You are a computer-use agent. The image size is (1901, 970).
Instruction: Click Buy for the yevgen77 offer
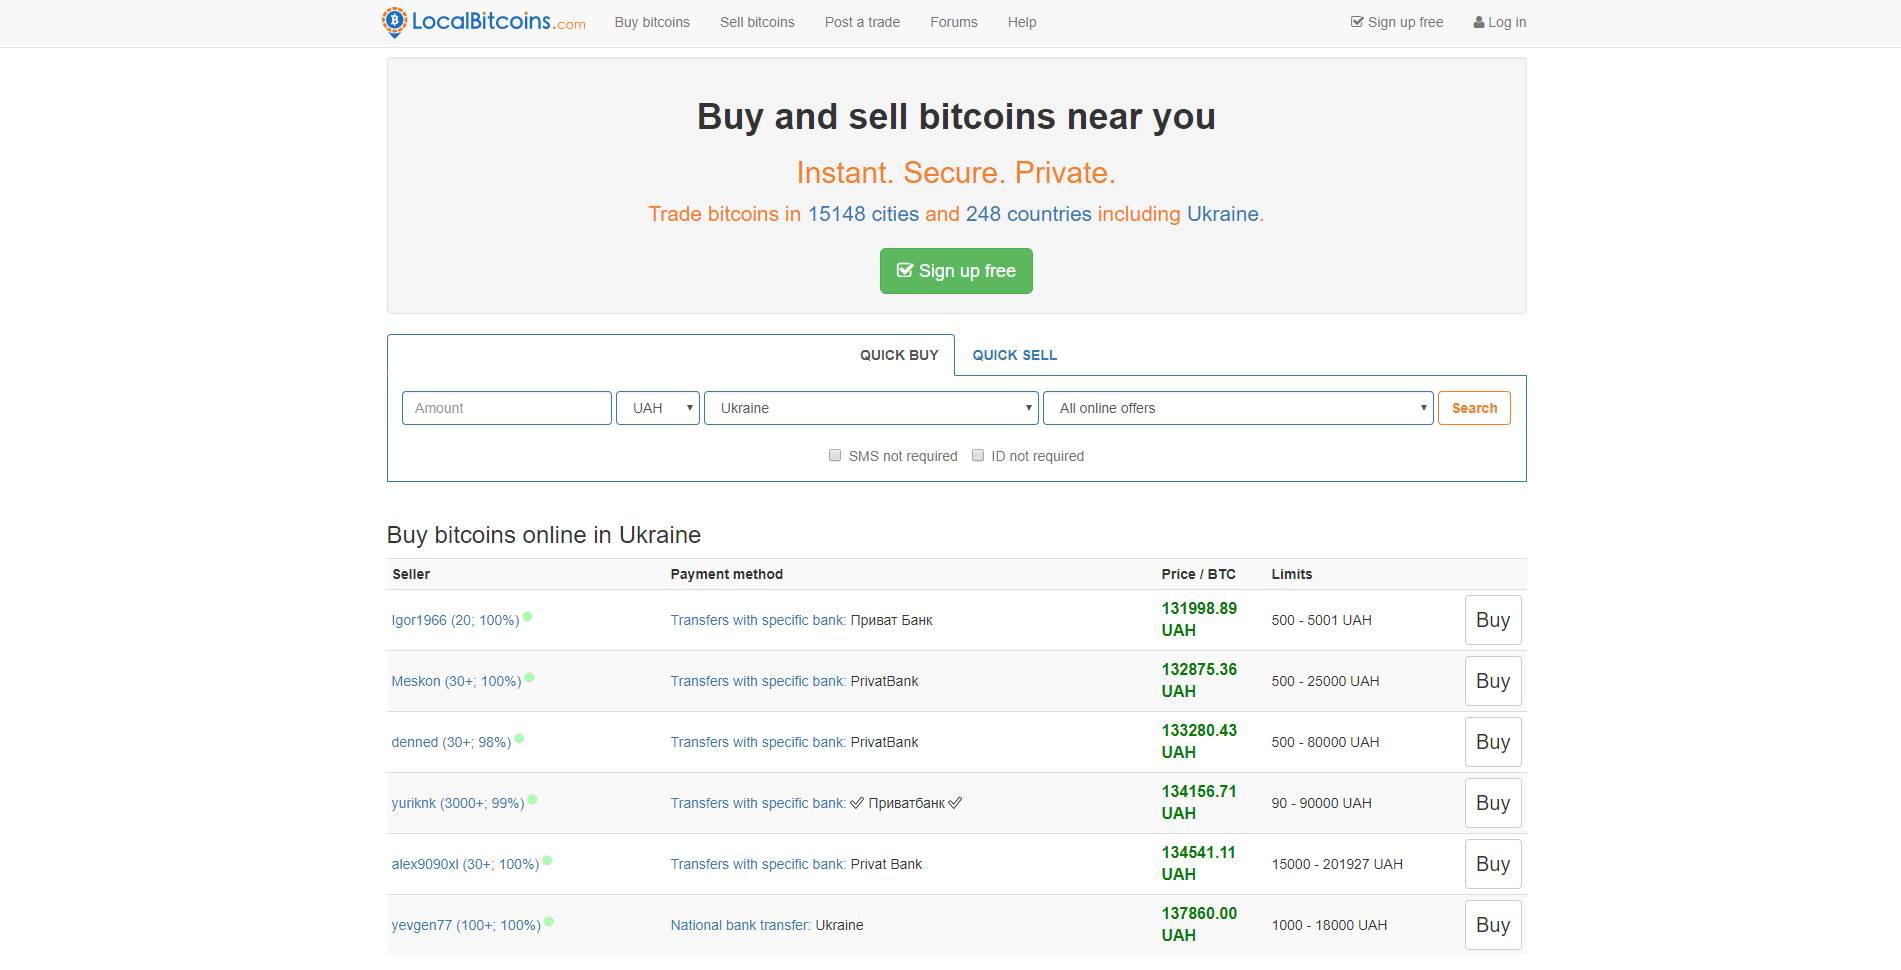[x=1493, y=925]
